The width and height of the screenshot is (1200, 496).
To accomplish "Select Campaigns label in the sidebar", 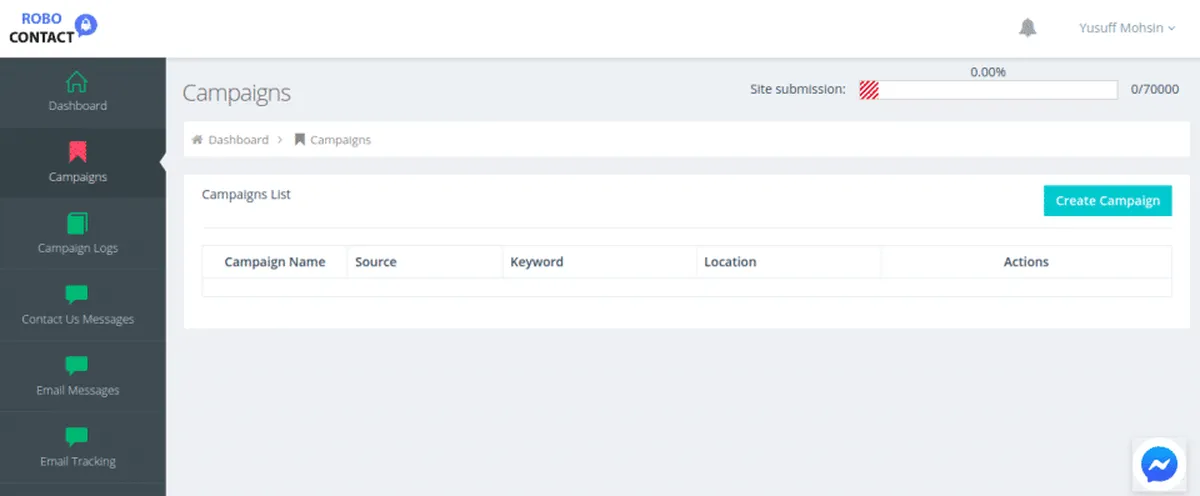I will tap(78, 177).
